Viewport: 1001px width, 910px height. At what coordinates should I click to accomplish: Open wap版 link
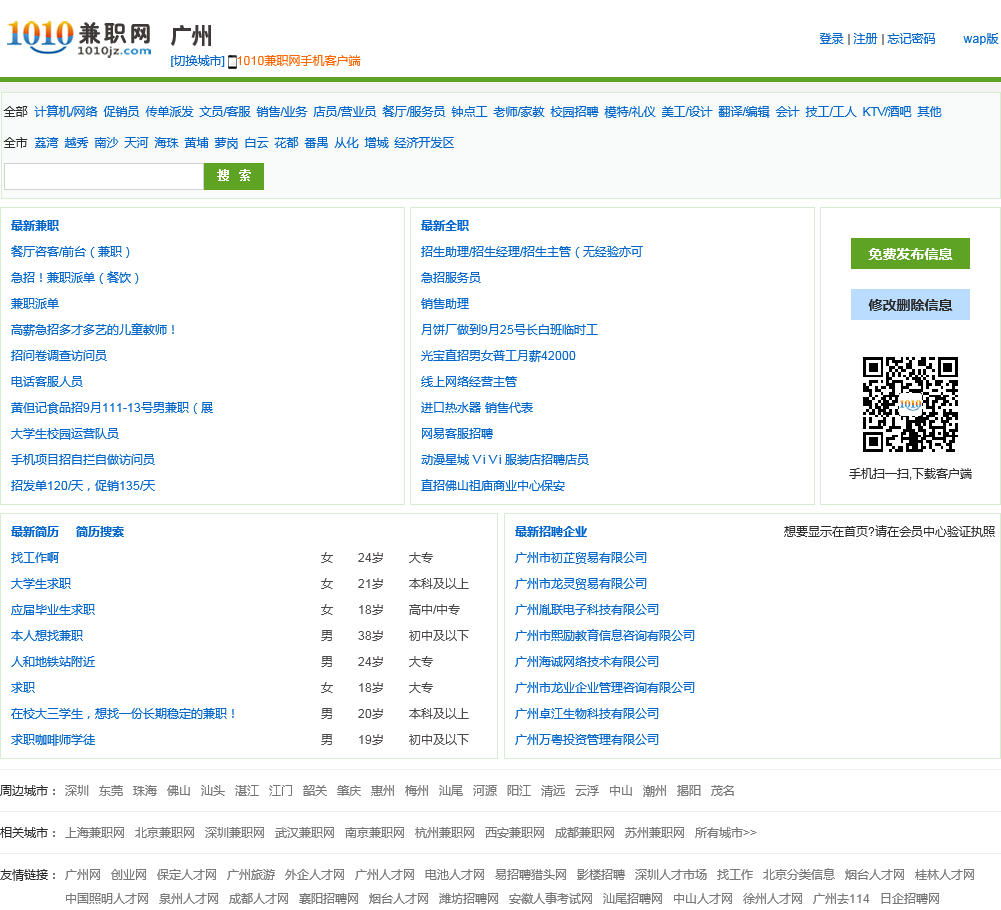tap(981, 39)
